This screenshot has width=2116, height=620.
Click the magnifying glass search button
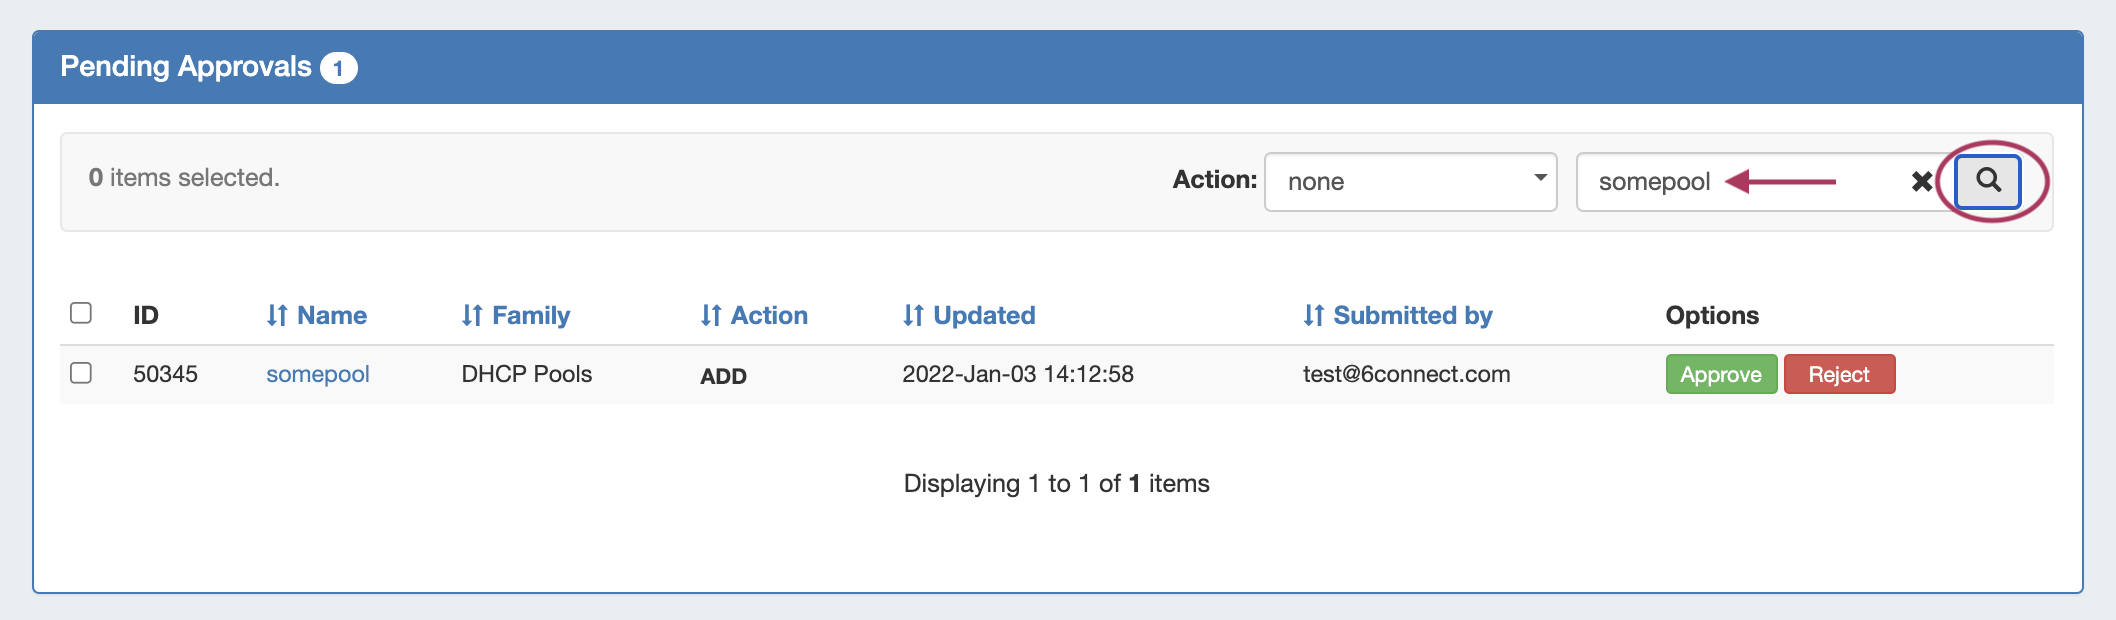[x=1988, y=181]
